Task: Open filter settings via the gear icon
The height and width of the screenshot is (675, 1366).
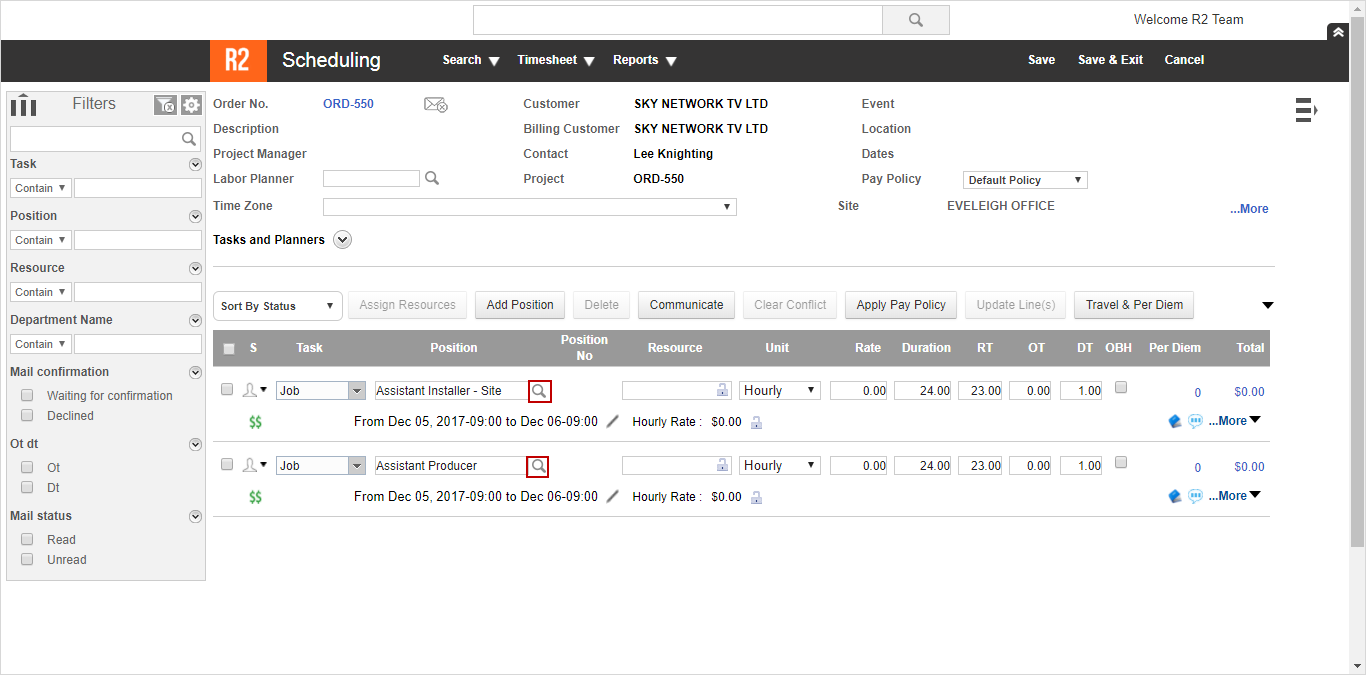Action: (x=190, y=104)
